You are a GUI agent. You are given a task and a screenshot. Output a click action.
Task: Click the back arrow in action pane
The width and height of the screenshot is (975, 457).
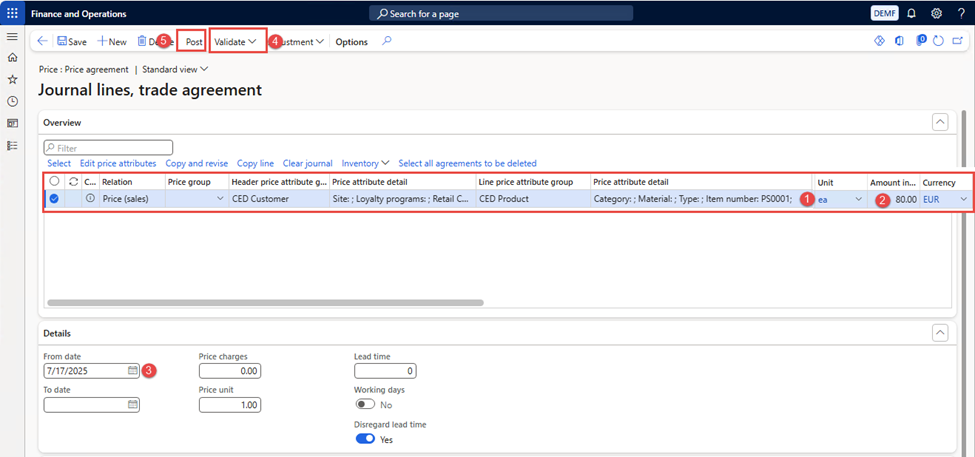[x=42, y=42]
